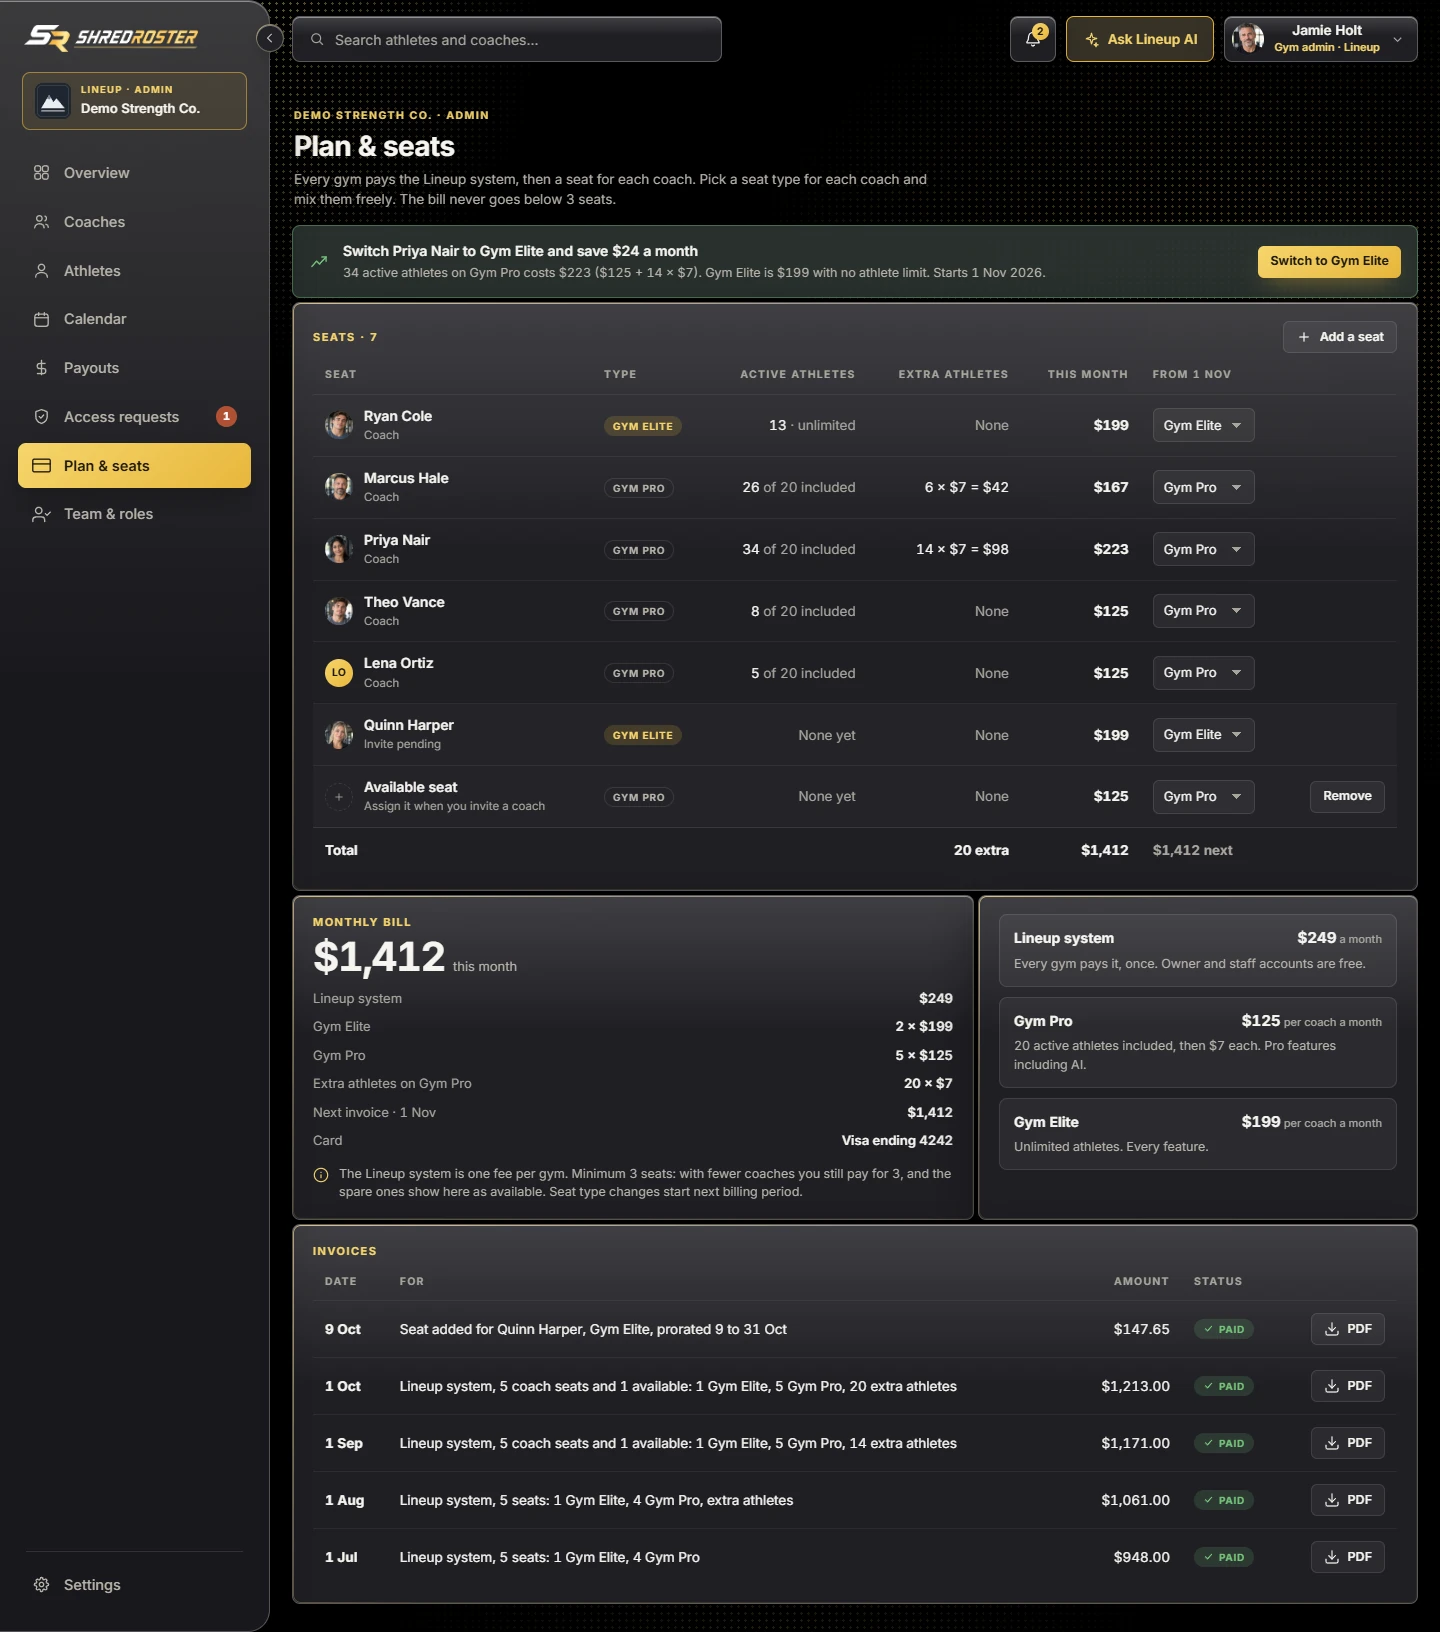
Task: Open Quinn Harper's seat type dropdown
Action: point(1203,735)
